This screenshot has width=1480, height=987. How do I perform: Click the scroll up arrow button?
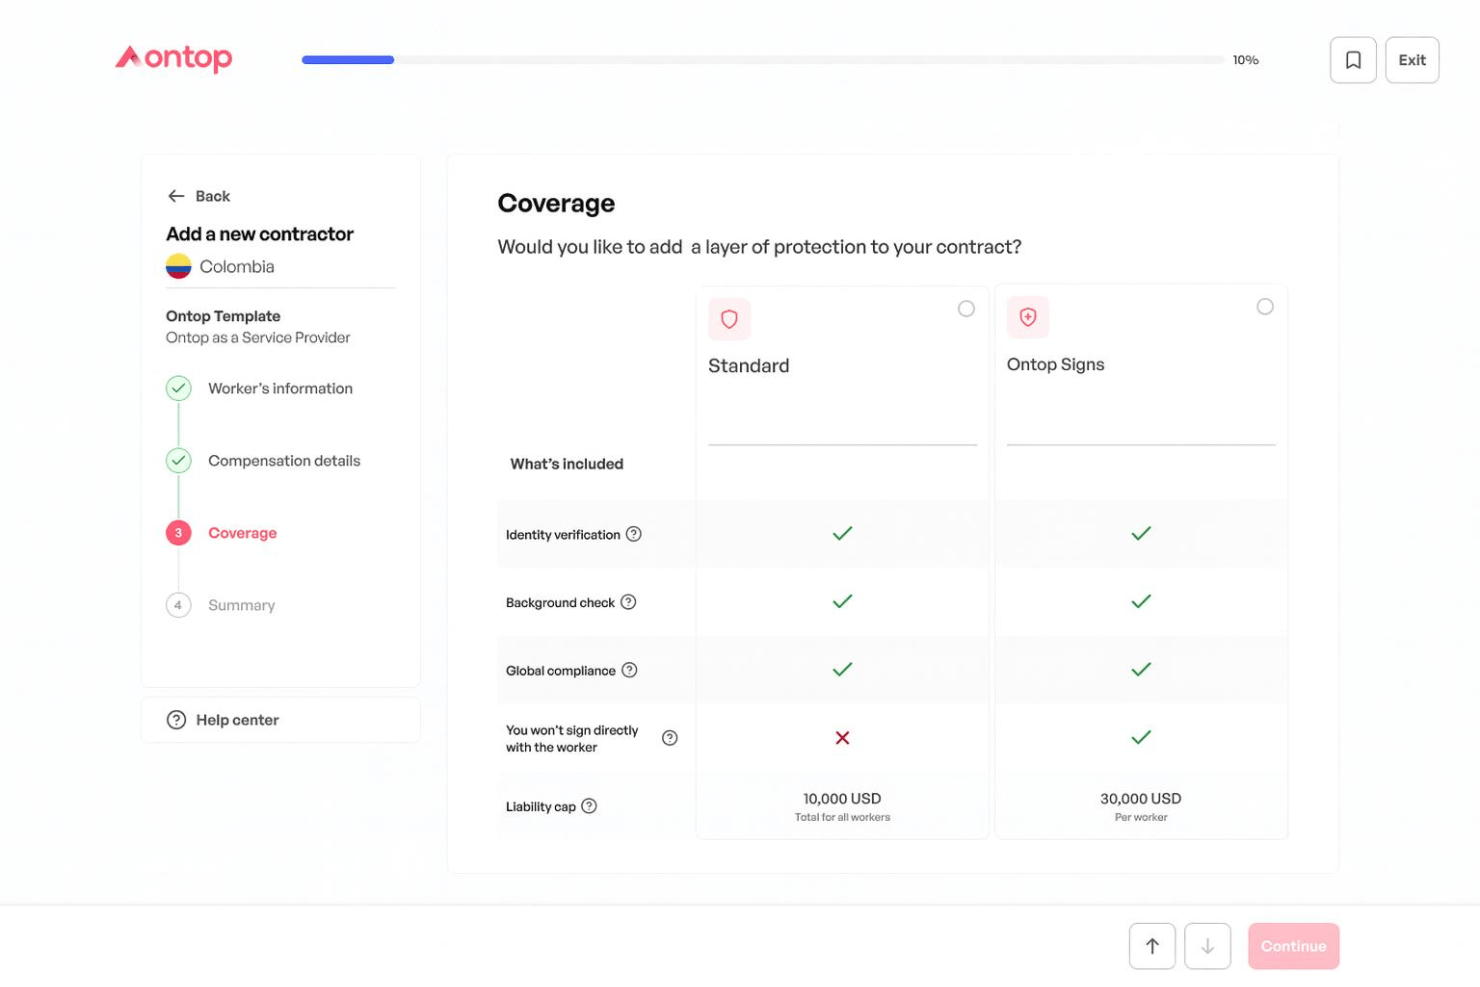[1152, 946]
